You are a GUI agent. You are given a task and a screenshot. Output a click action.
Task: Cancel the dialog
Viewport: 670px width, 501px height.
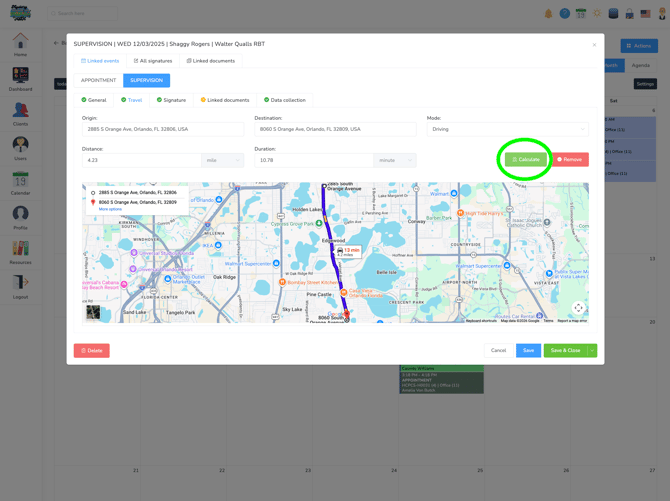point(498,351)
